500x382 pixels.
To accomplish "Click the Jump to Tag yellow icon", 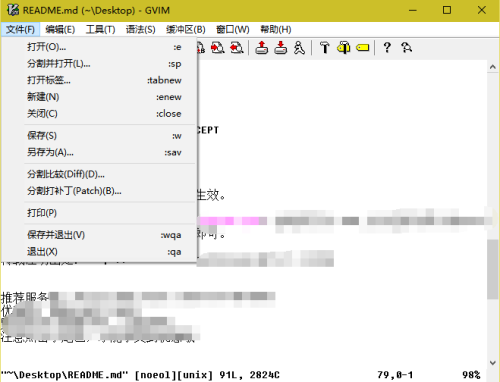I will coord(363,48).
